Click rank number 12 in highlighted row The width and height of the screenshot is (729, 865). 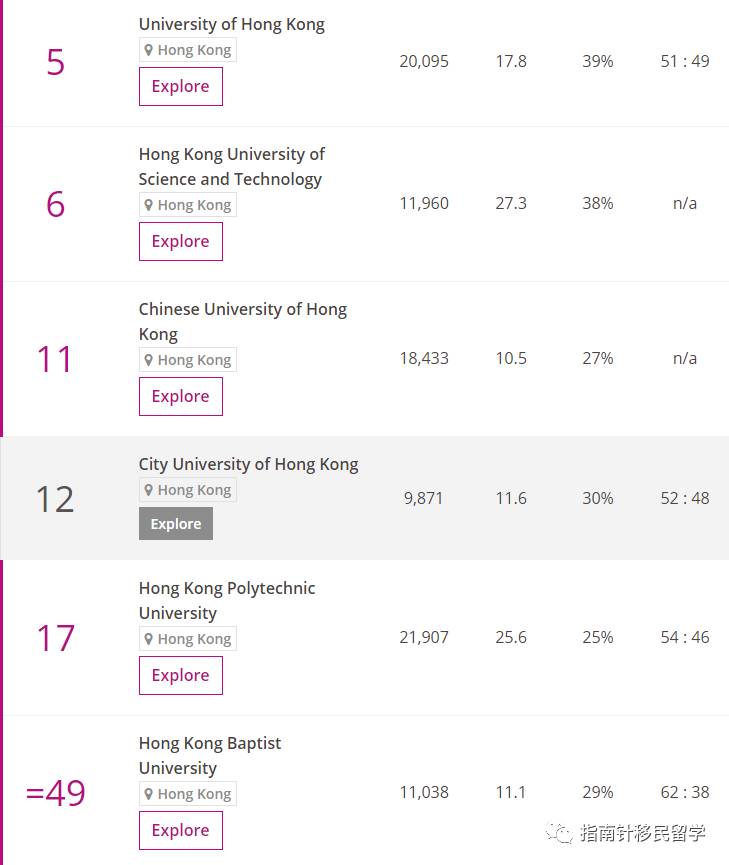click(55, 500)
